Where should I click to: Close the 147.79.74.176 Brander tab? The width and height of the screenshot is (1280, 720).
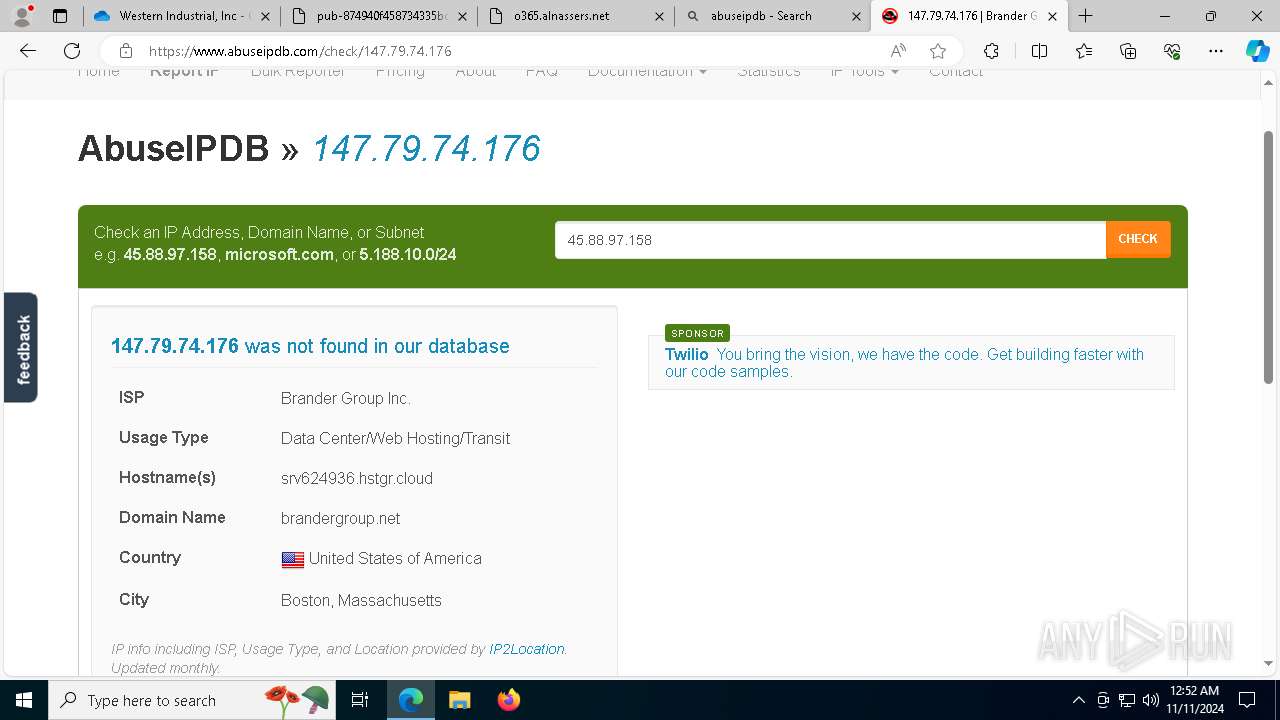(x=1052, y=16)
